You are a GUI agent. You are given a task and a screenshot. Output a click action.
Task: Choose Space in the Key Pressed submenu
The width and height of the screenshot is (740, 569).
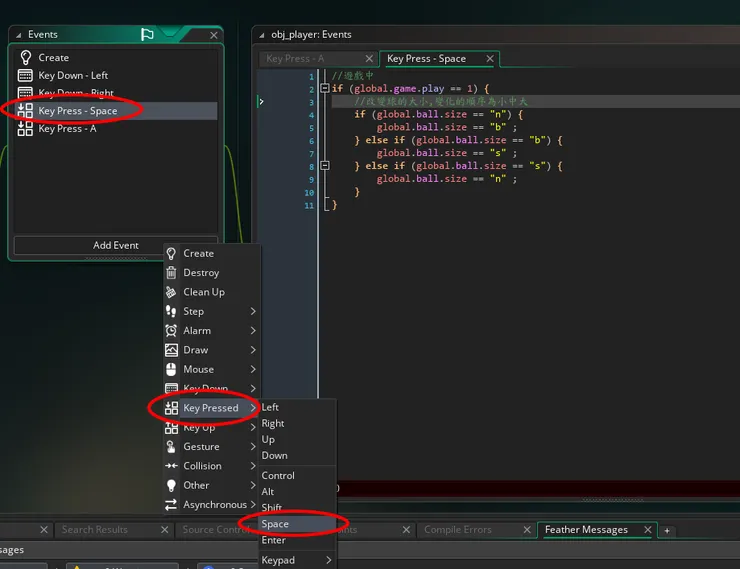(x=298, y=524)
